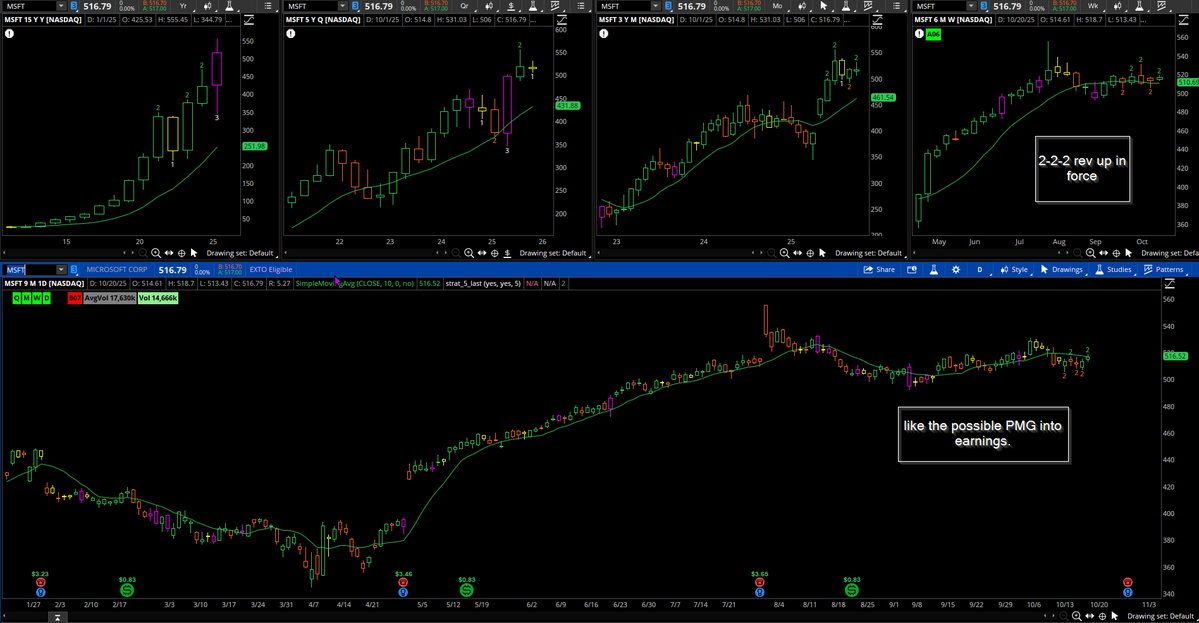Click 516.52 price label on main axis
This screenshot has height=623, width=1199.
(1175, 356)
